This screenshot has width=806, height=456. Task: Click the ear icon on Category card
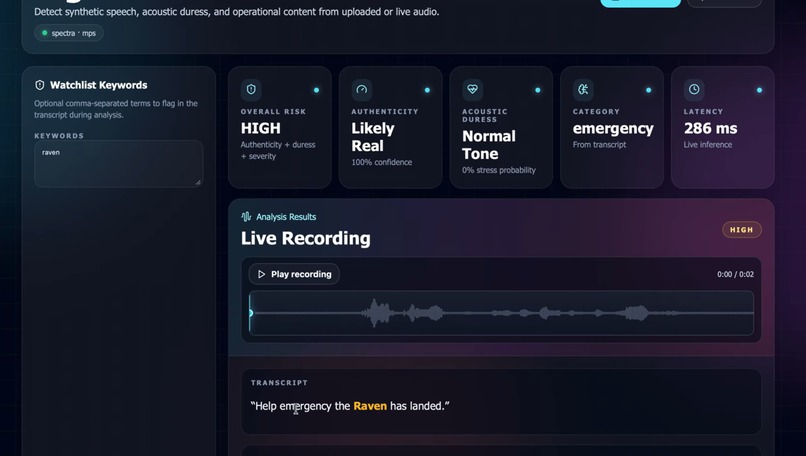point(583,89)
